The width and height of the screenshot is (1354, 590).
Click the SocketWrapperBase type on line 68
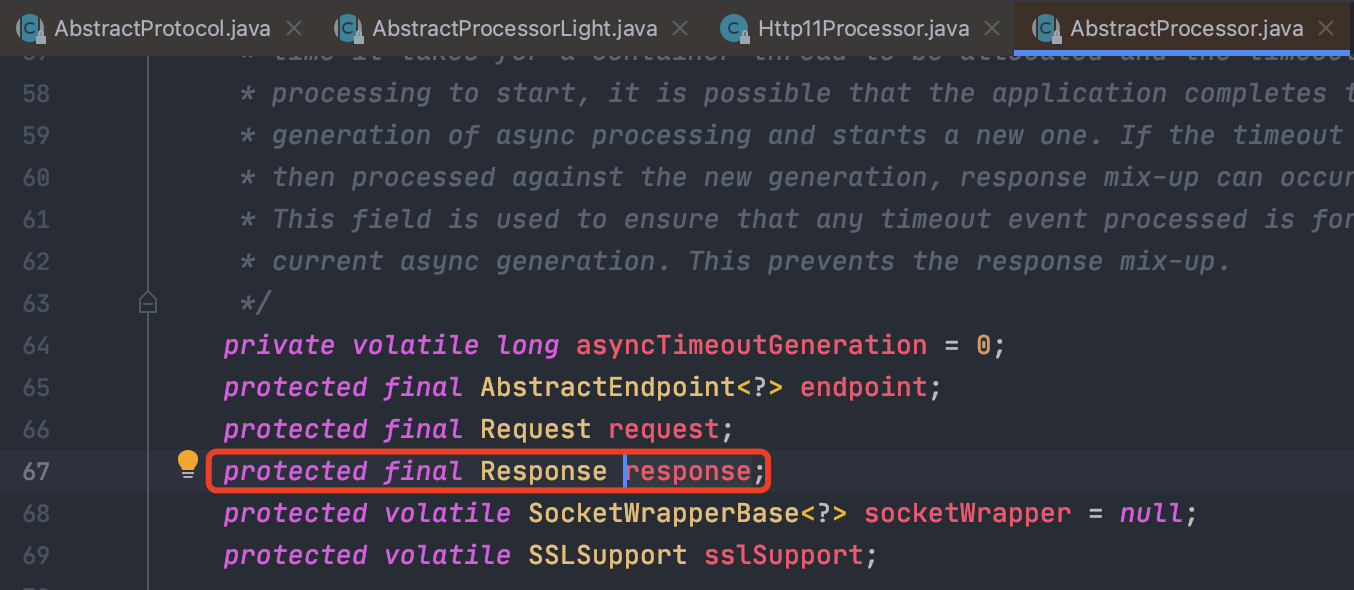[663, 513]
